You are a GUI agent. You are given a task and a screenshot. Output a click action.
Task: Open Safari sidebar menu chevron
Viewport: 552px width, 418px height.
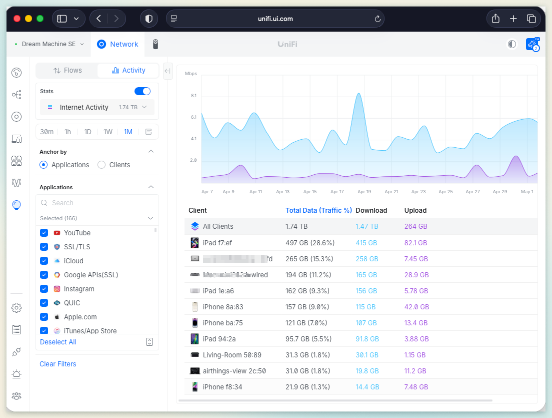pyautogui.click(x=76, y=19)
